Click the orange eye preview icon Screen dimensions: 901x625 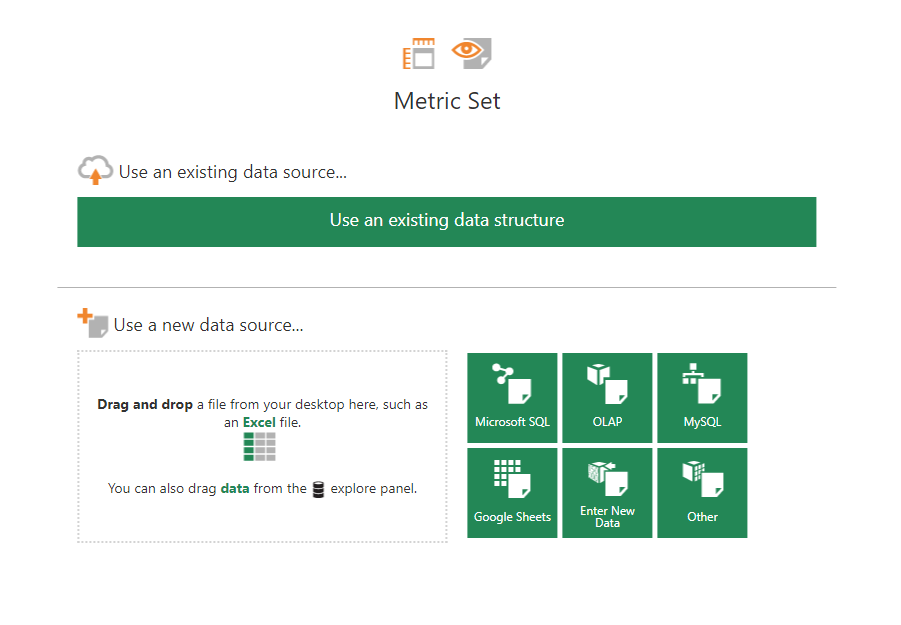coord(472,53)
